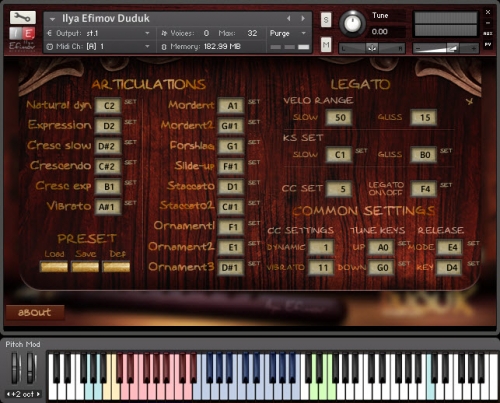Go to previous instrument with left arrow
This screenshot has height=403, width=500.
tap(289, 19)
